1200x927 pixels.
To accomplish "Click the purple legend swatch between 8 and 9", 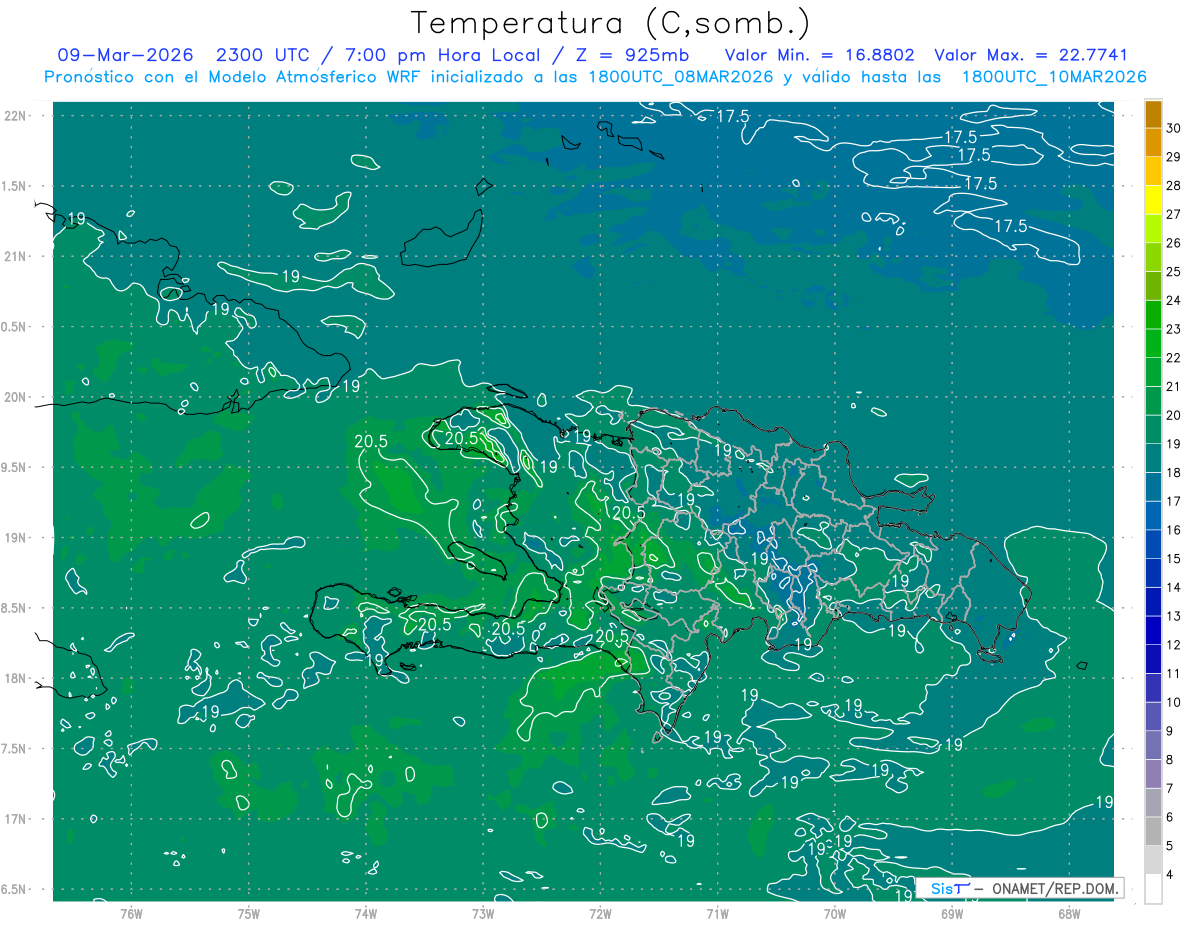I will [x=1153, y=746].
